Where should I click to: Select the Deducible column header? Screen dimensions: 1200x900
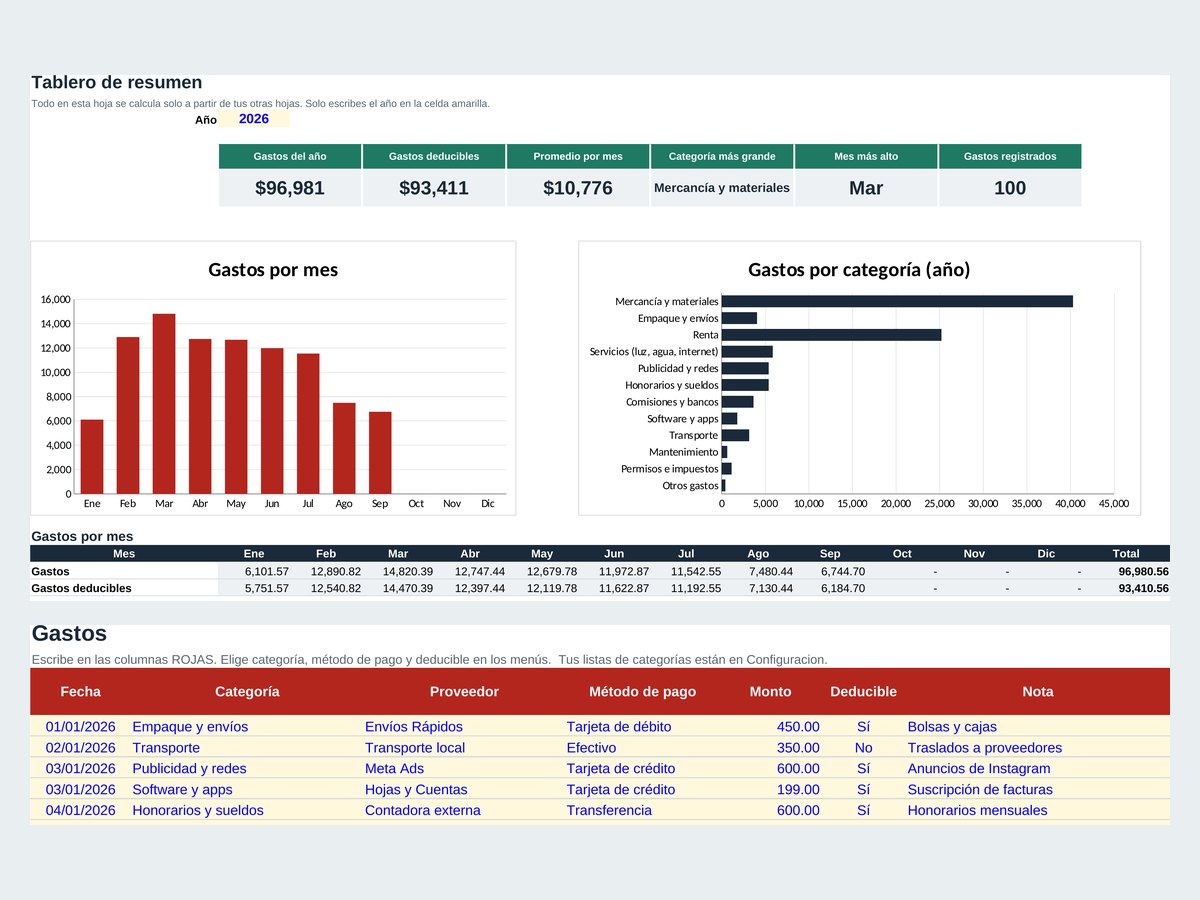tap(863, 691)
